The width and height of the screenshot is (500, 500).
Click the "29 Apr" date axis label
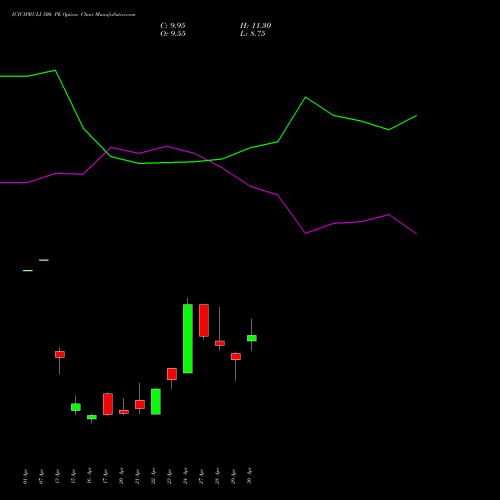click(x=234, y=476)
